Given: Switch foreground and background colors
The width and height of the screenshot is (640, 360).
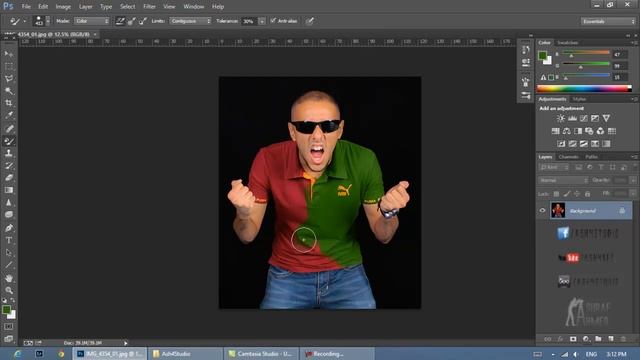Looking at the screenshot, I should click(x=13, y=300).
